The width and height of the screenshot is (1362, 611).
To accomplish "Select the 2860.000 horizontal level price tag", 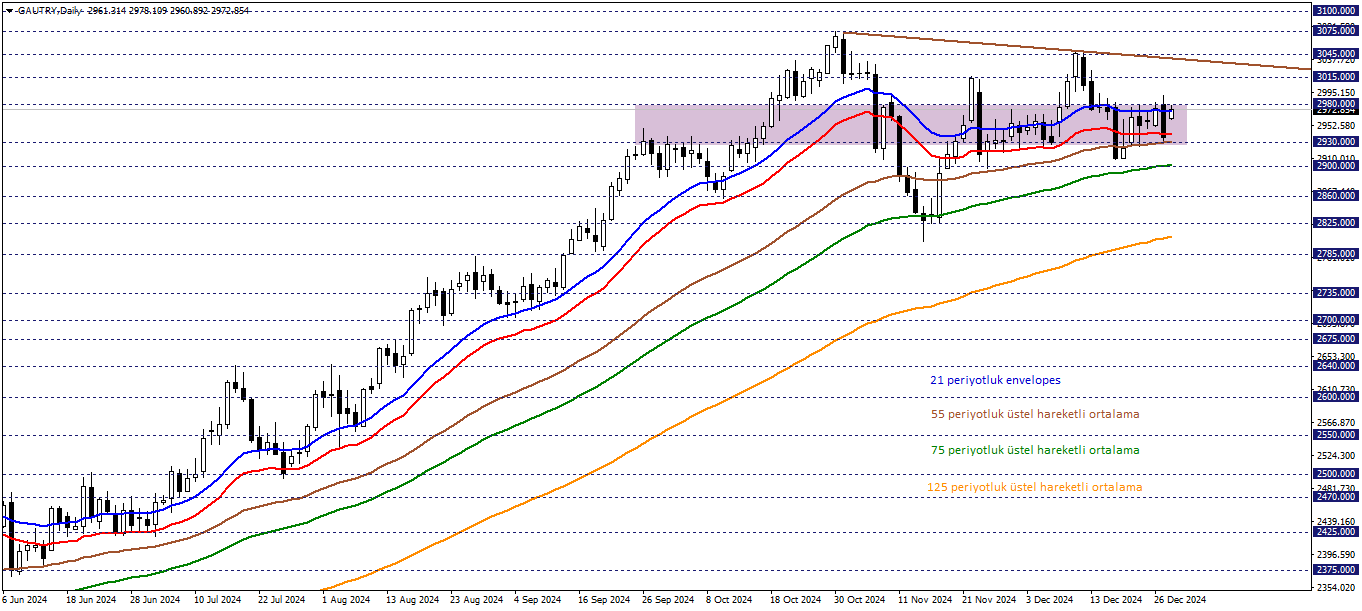I will coord(1335,197).
